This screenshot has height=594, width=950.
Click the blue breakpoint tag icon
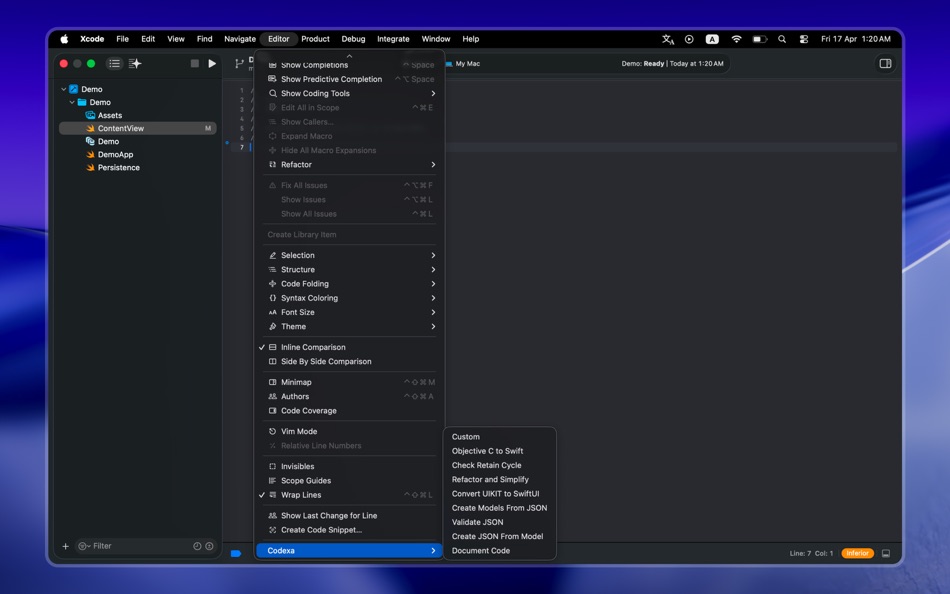click(x=236, y=553)
